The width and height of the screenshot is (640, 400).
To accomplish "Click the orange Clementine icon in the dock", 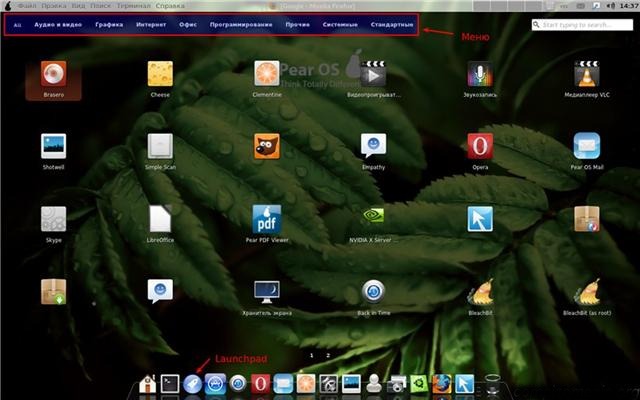I will [306, 384].
